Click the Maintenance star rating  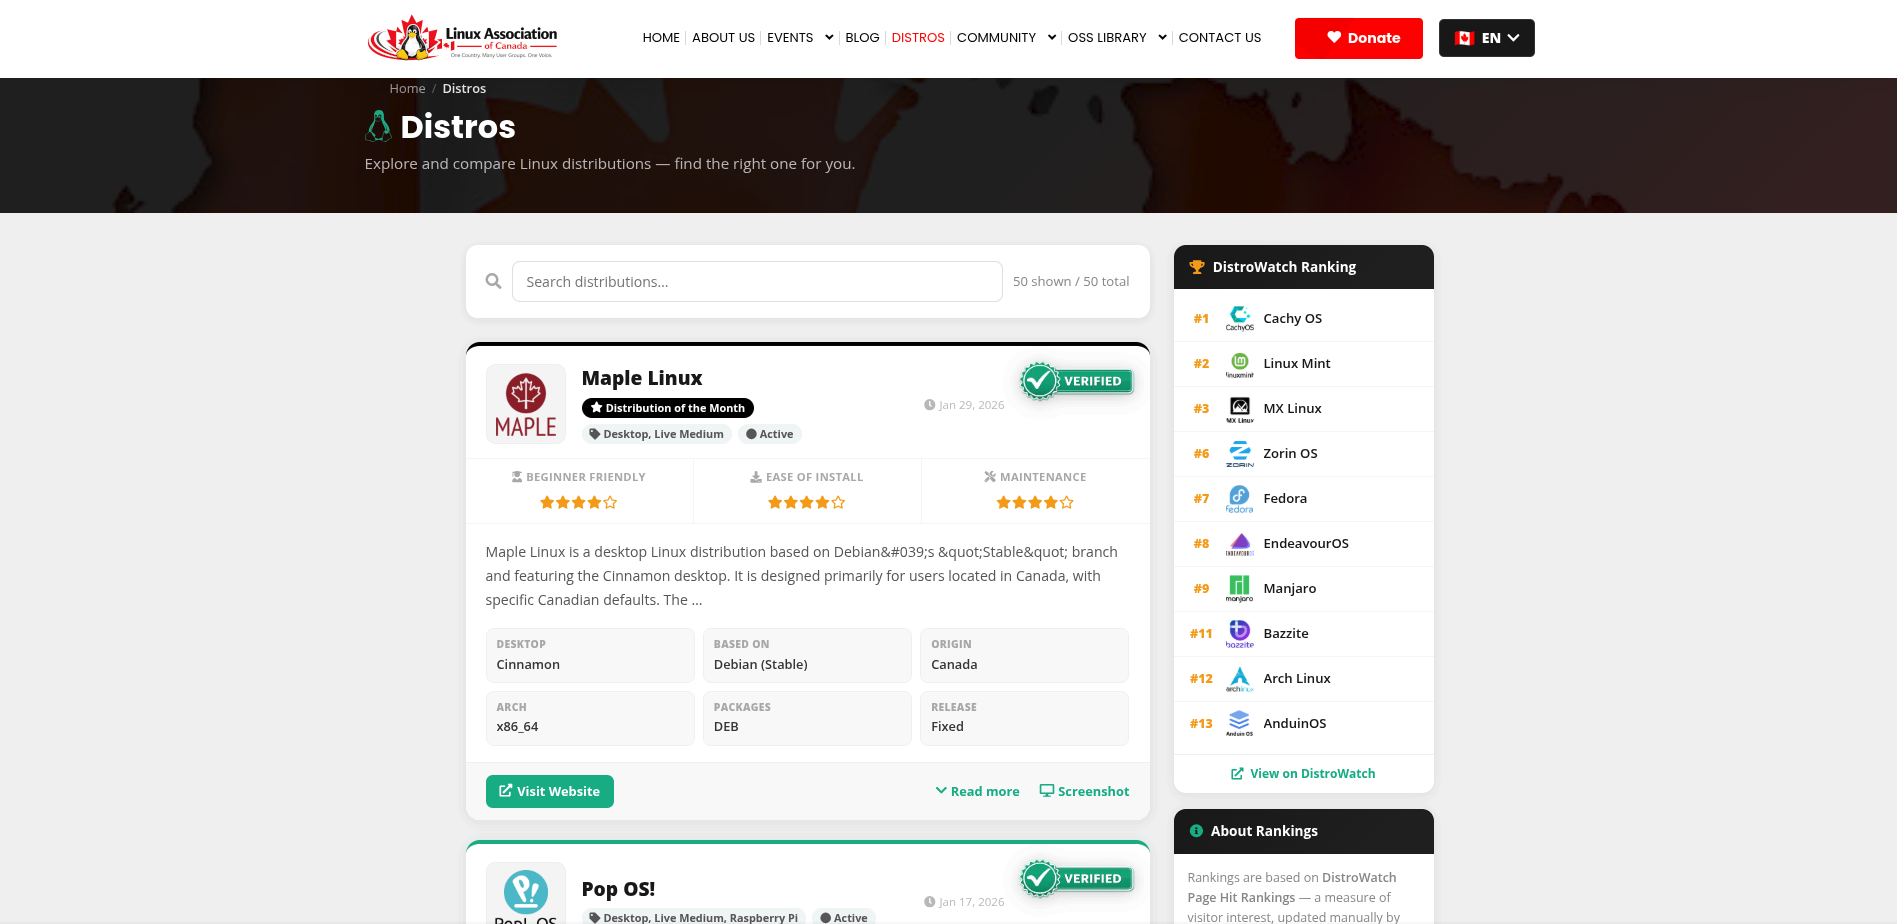1035,502
